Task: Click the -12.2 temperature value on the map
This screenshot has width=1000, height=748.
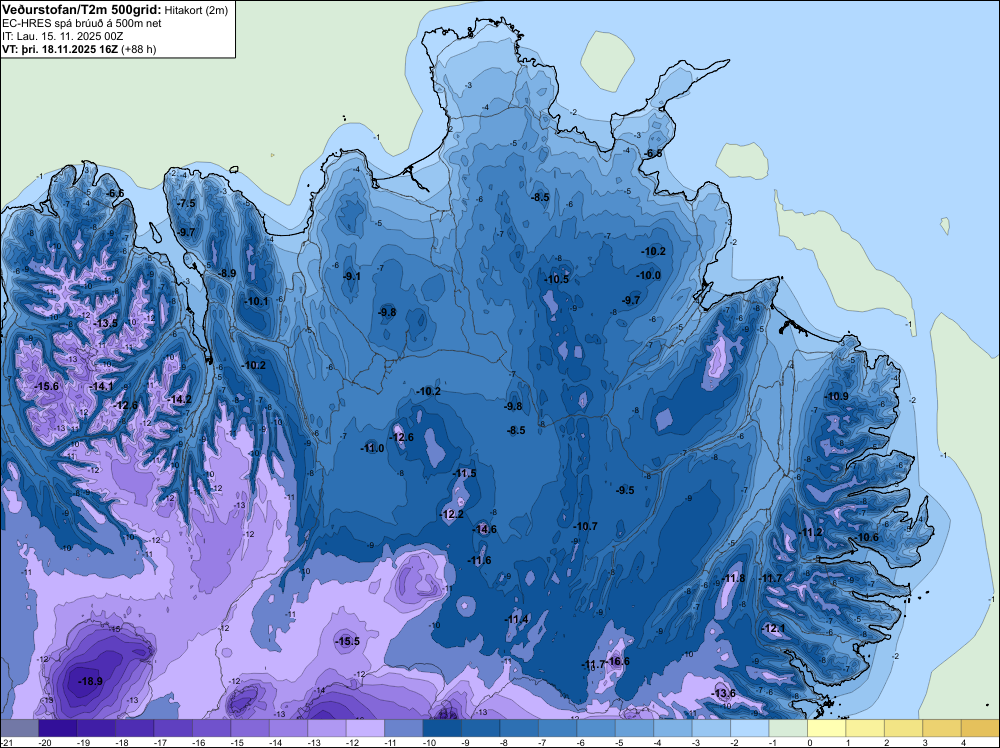Action: (x=451, y=514)
